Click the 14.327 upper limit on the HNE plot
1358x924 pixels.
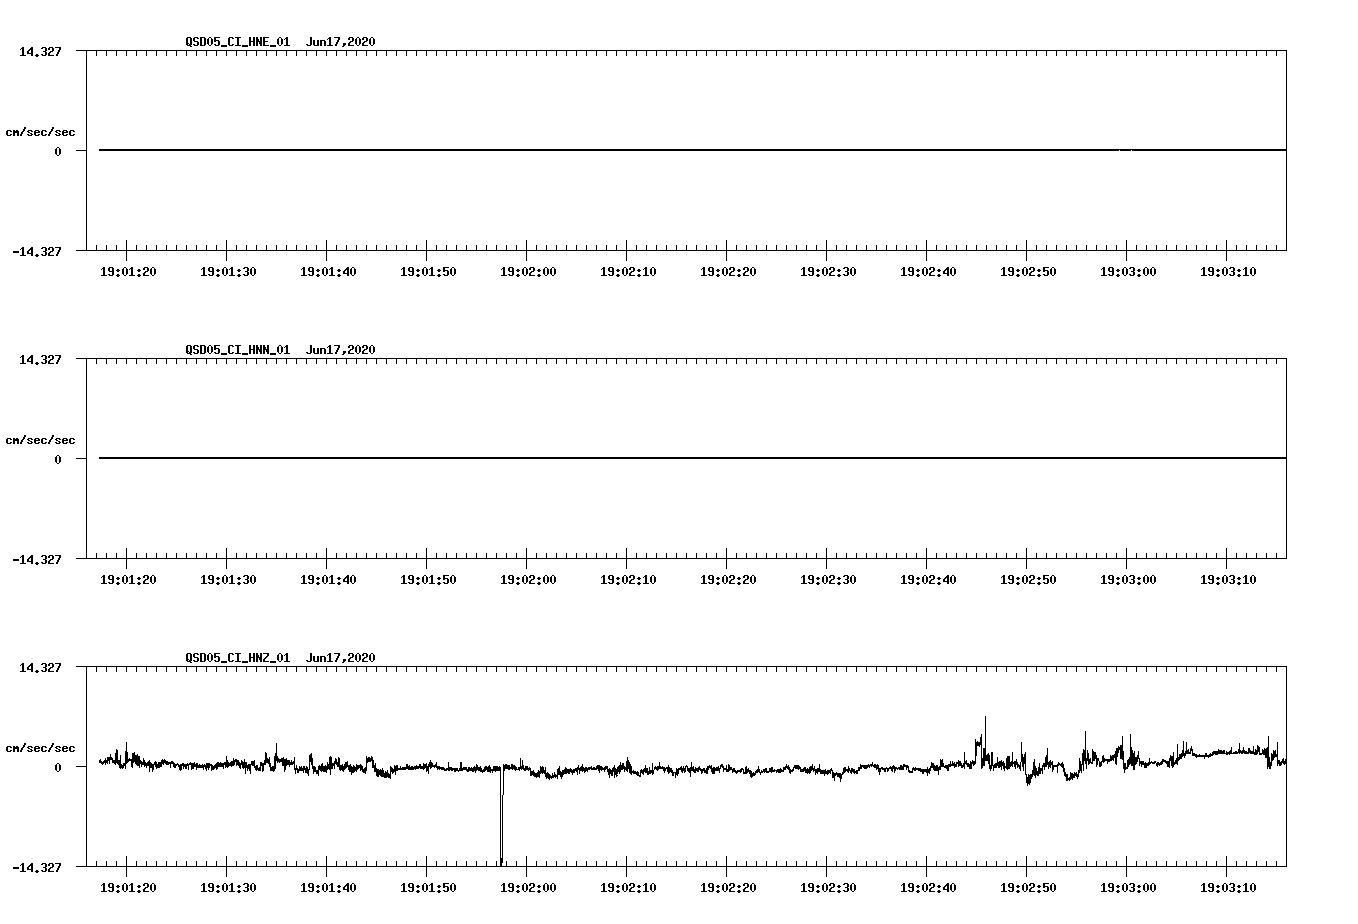(x=40, y=51)
